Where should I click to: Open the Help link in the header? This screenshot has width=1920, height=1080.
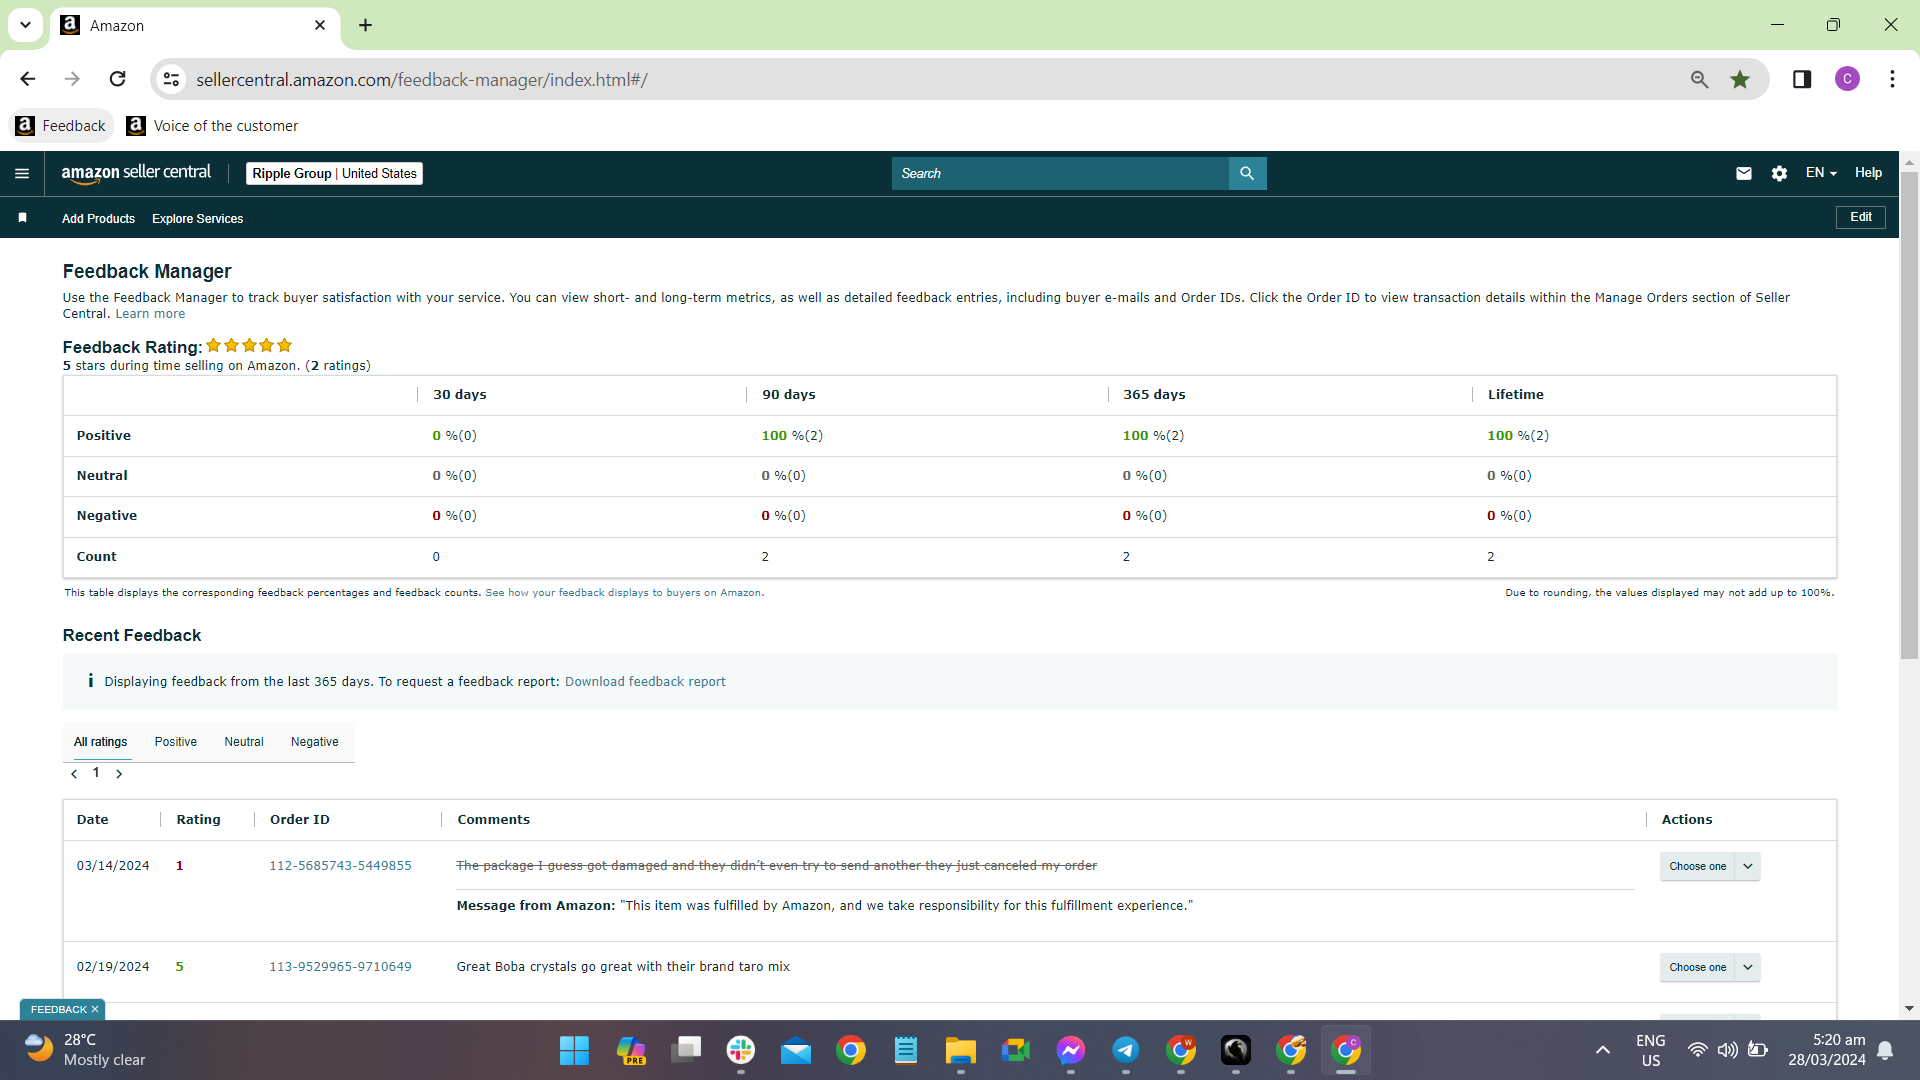pyautogui.click(x=1868, y=173)
